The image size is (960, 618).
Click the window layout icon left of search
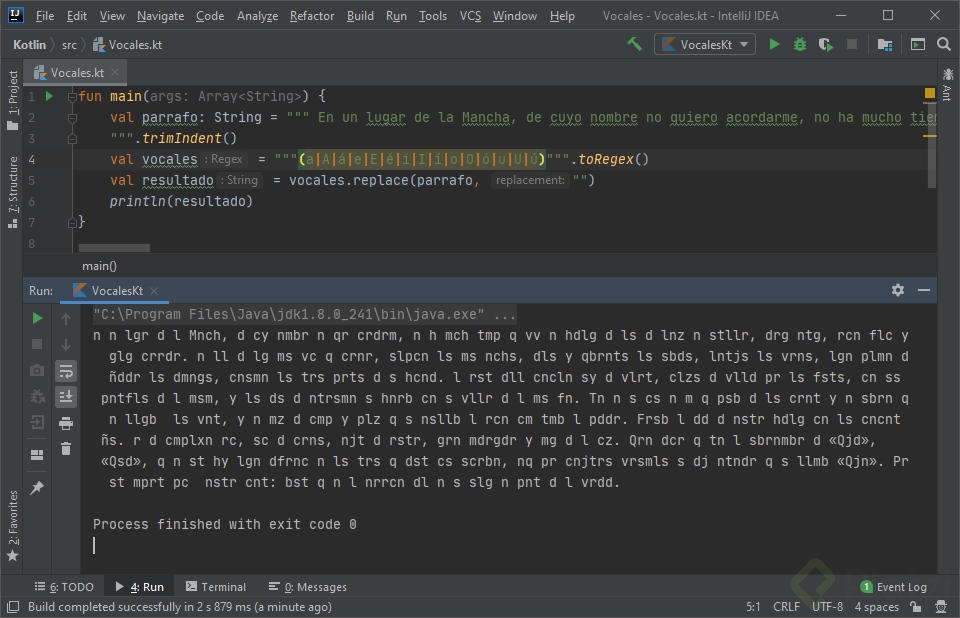pyautogui.click(x=918, y=44)
